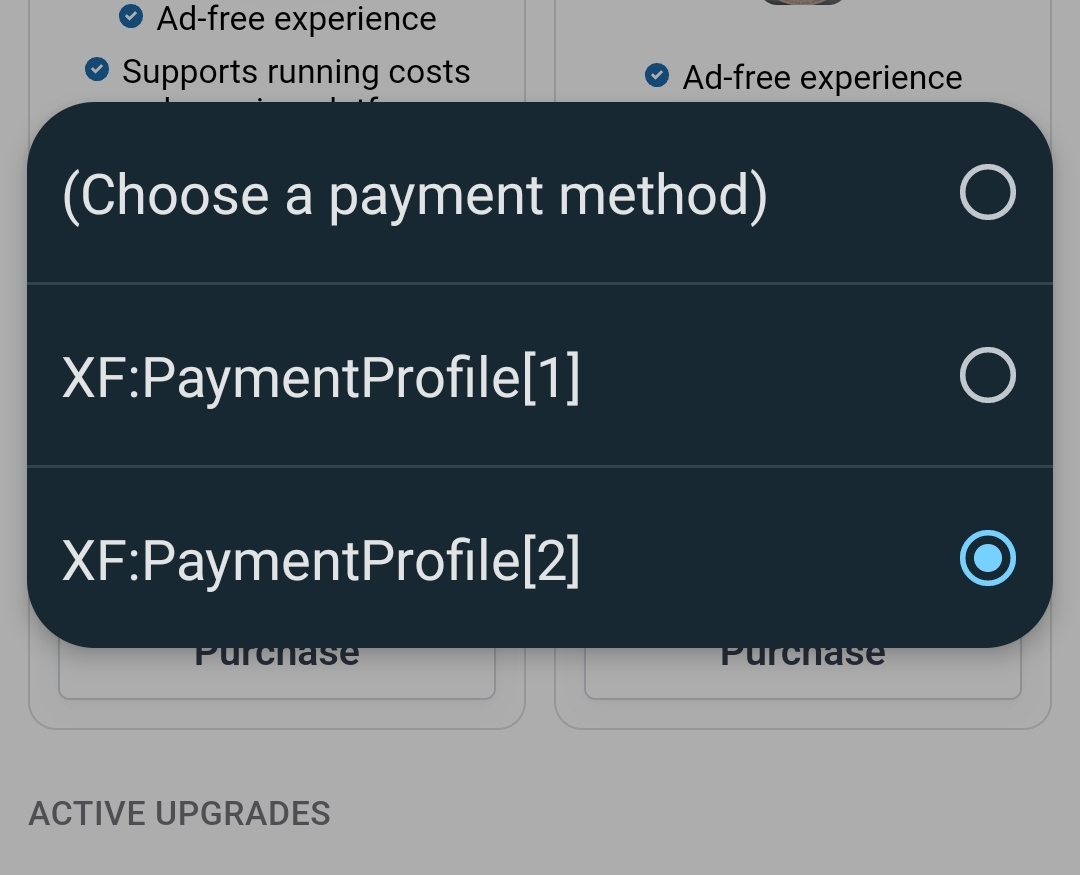Click the ACTIVE UPGRADES section heading

[x=180, y=813]
